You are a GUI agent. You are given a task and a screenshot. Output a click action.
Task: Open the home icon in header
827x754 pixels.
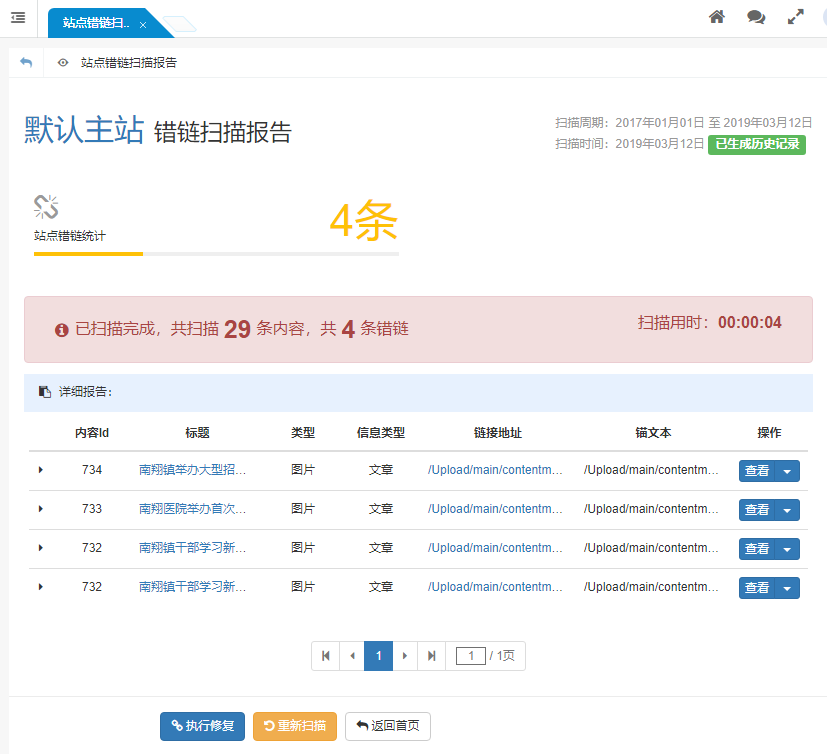(x=716, y=17)
